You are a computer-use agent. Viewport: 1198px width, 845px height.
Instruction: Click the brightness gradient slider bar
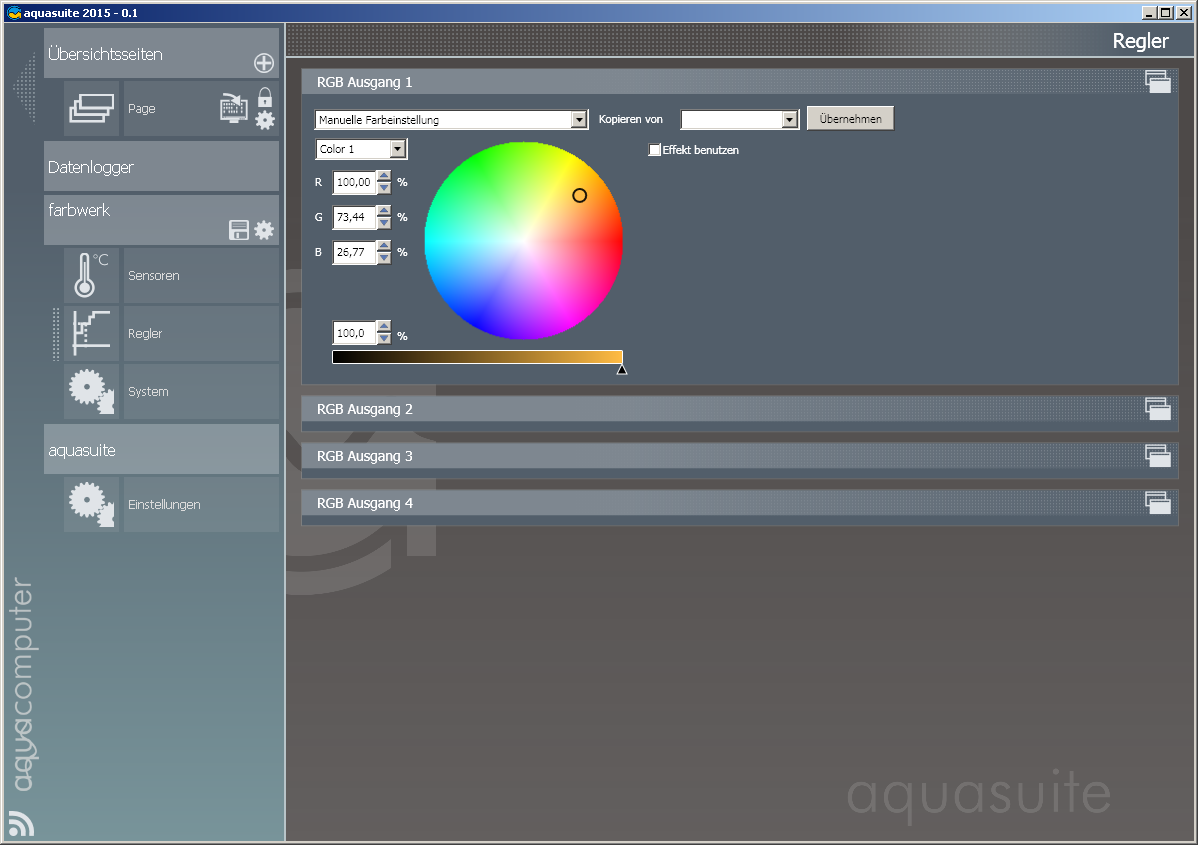point(478,357)
